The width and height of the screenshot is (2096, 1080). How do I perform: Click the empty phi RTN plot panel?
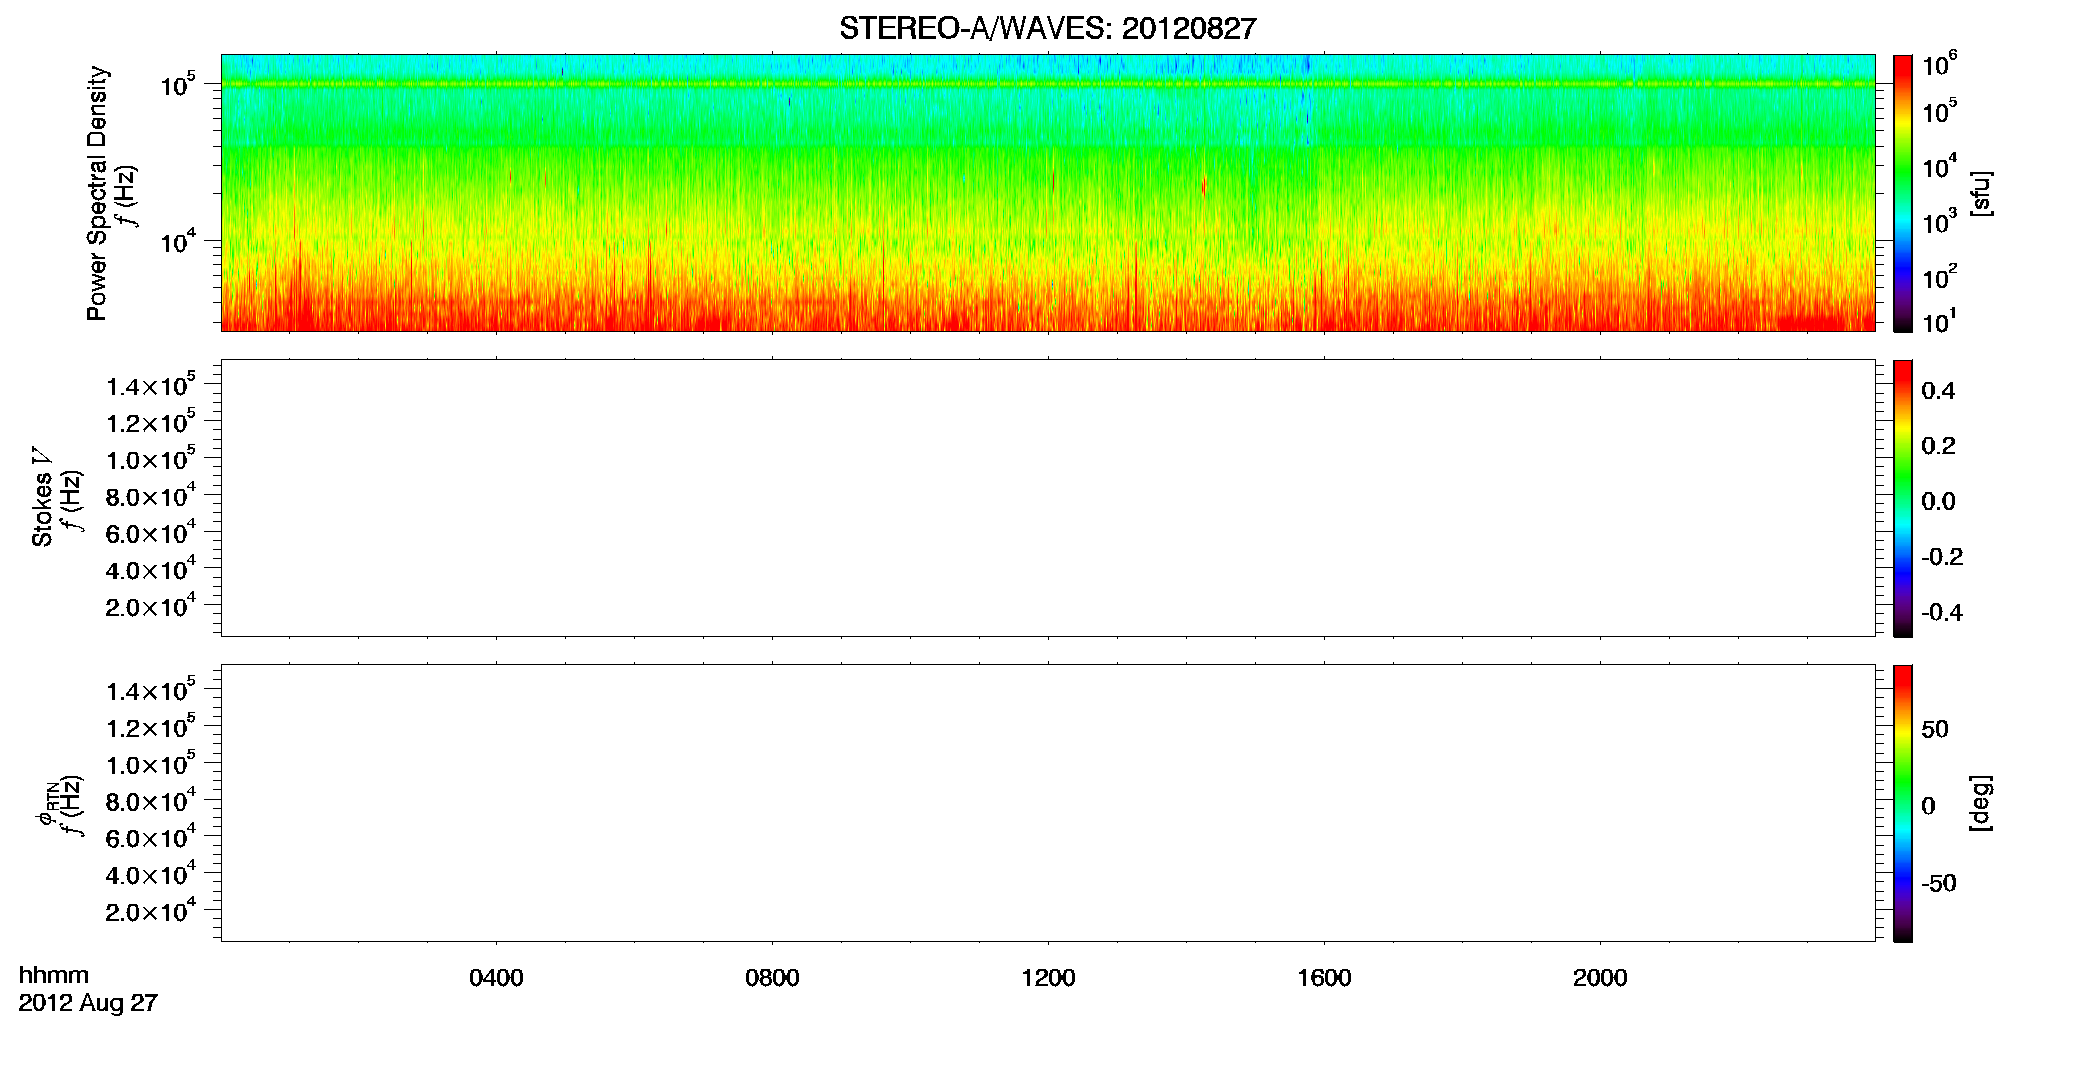tap(1048, 803)
